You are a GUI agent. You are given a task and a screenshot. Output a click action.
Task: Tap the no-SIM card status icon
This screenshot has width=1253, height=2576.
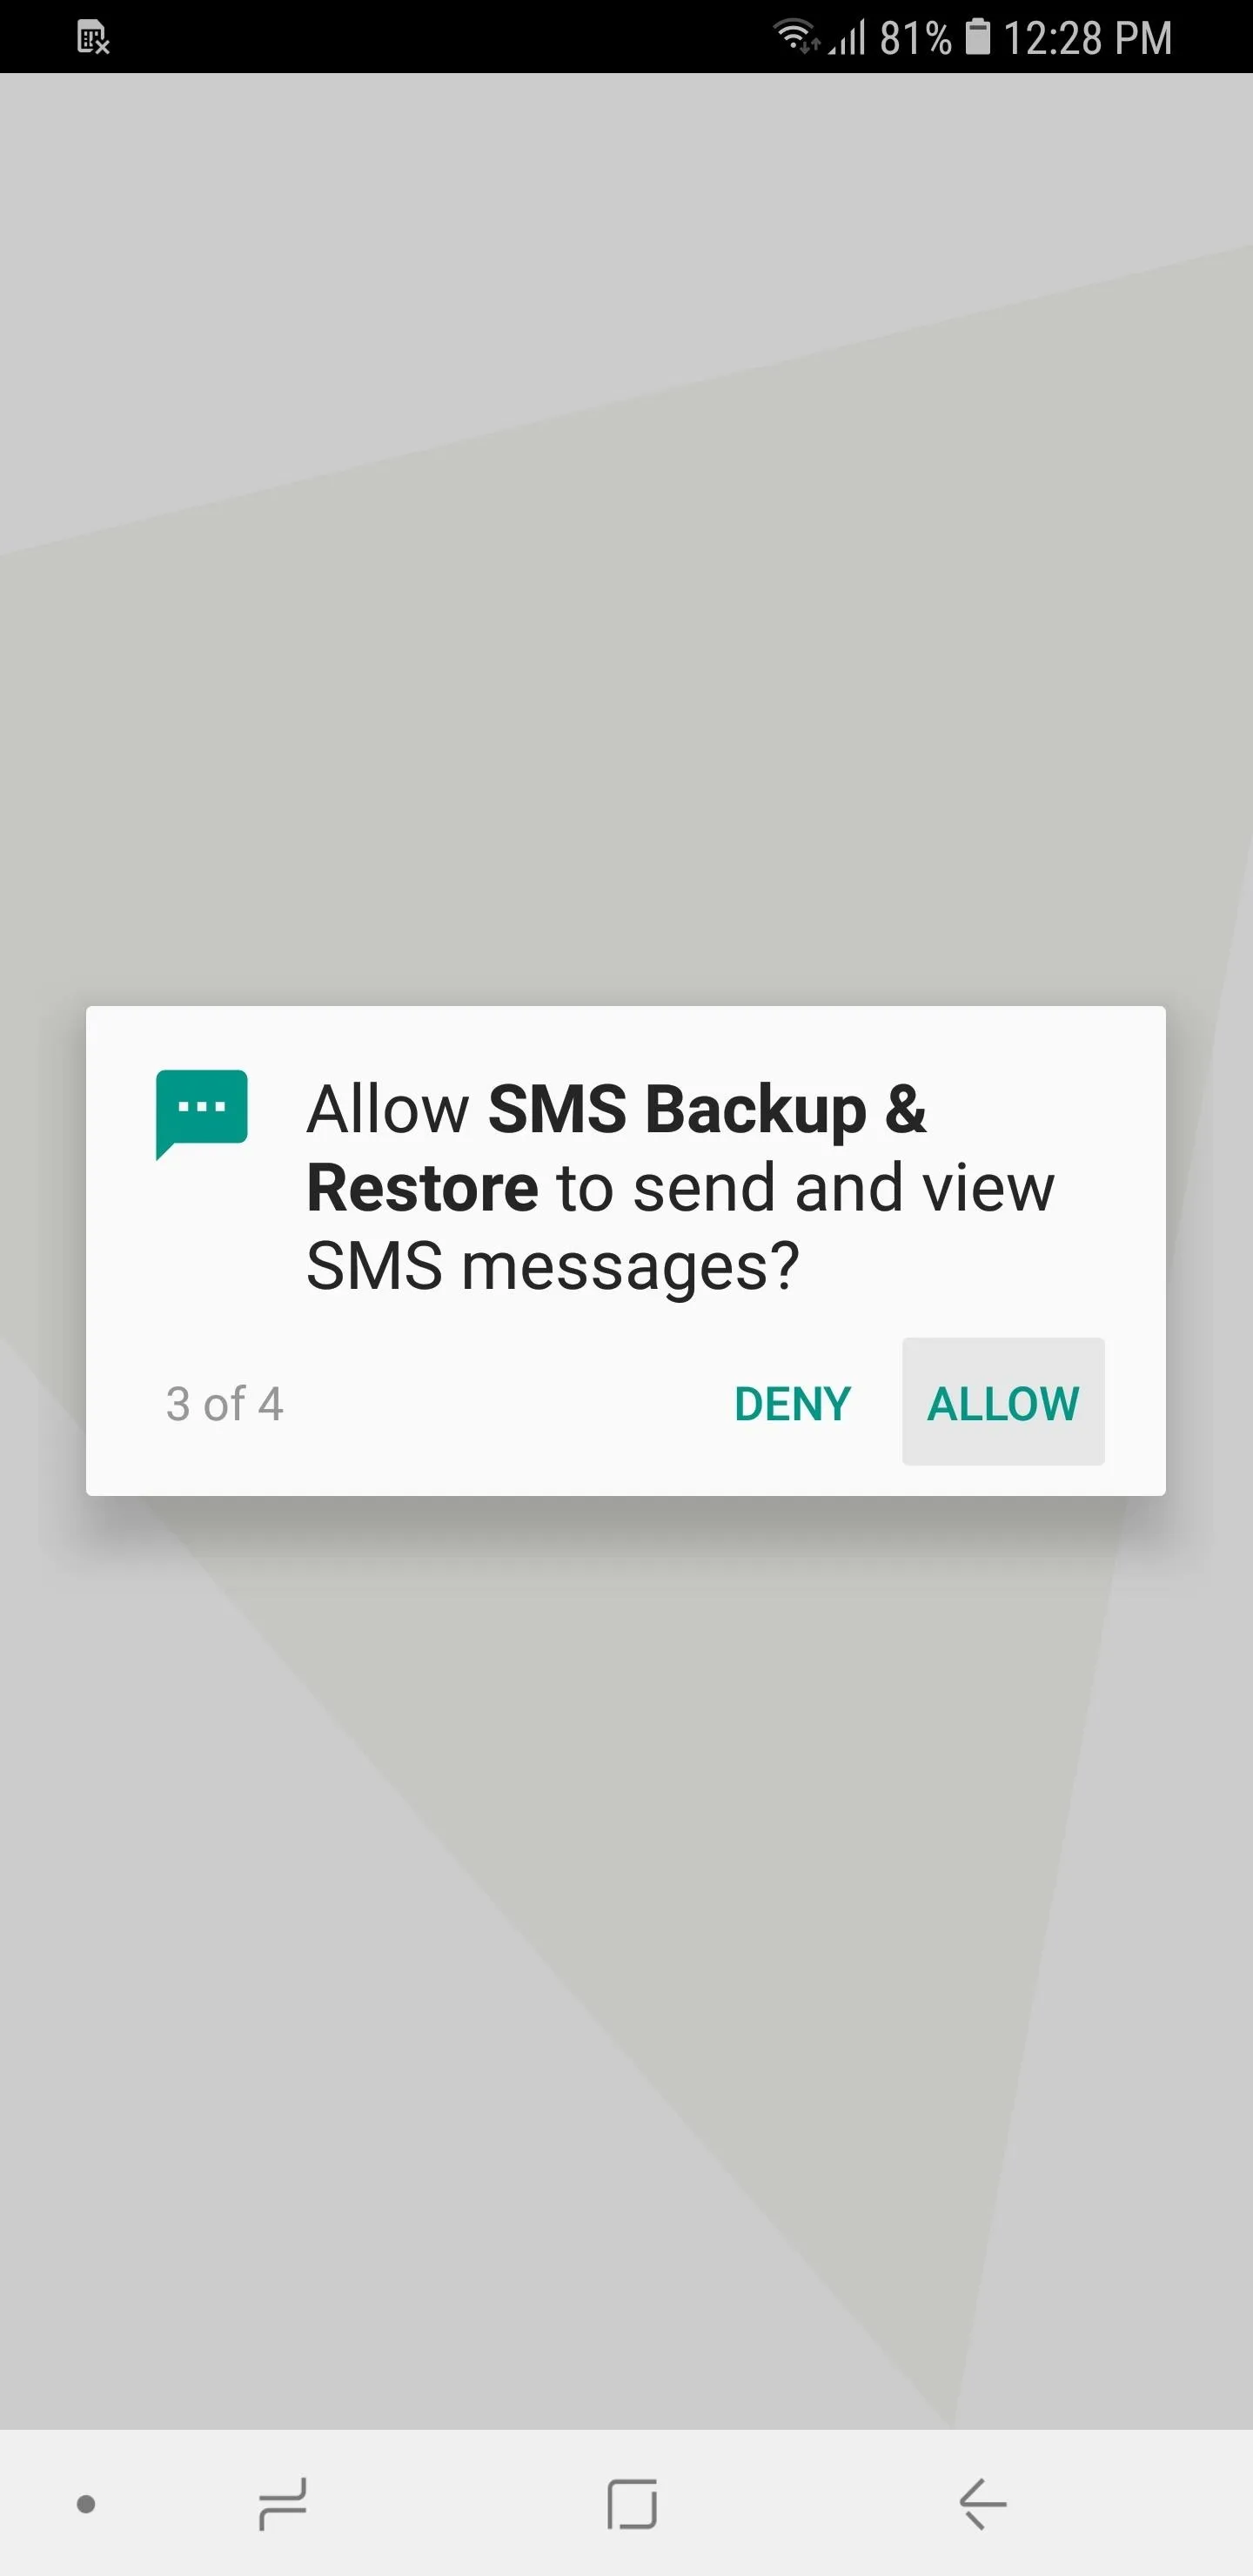[93, 38]
